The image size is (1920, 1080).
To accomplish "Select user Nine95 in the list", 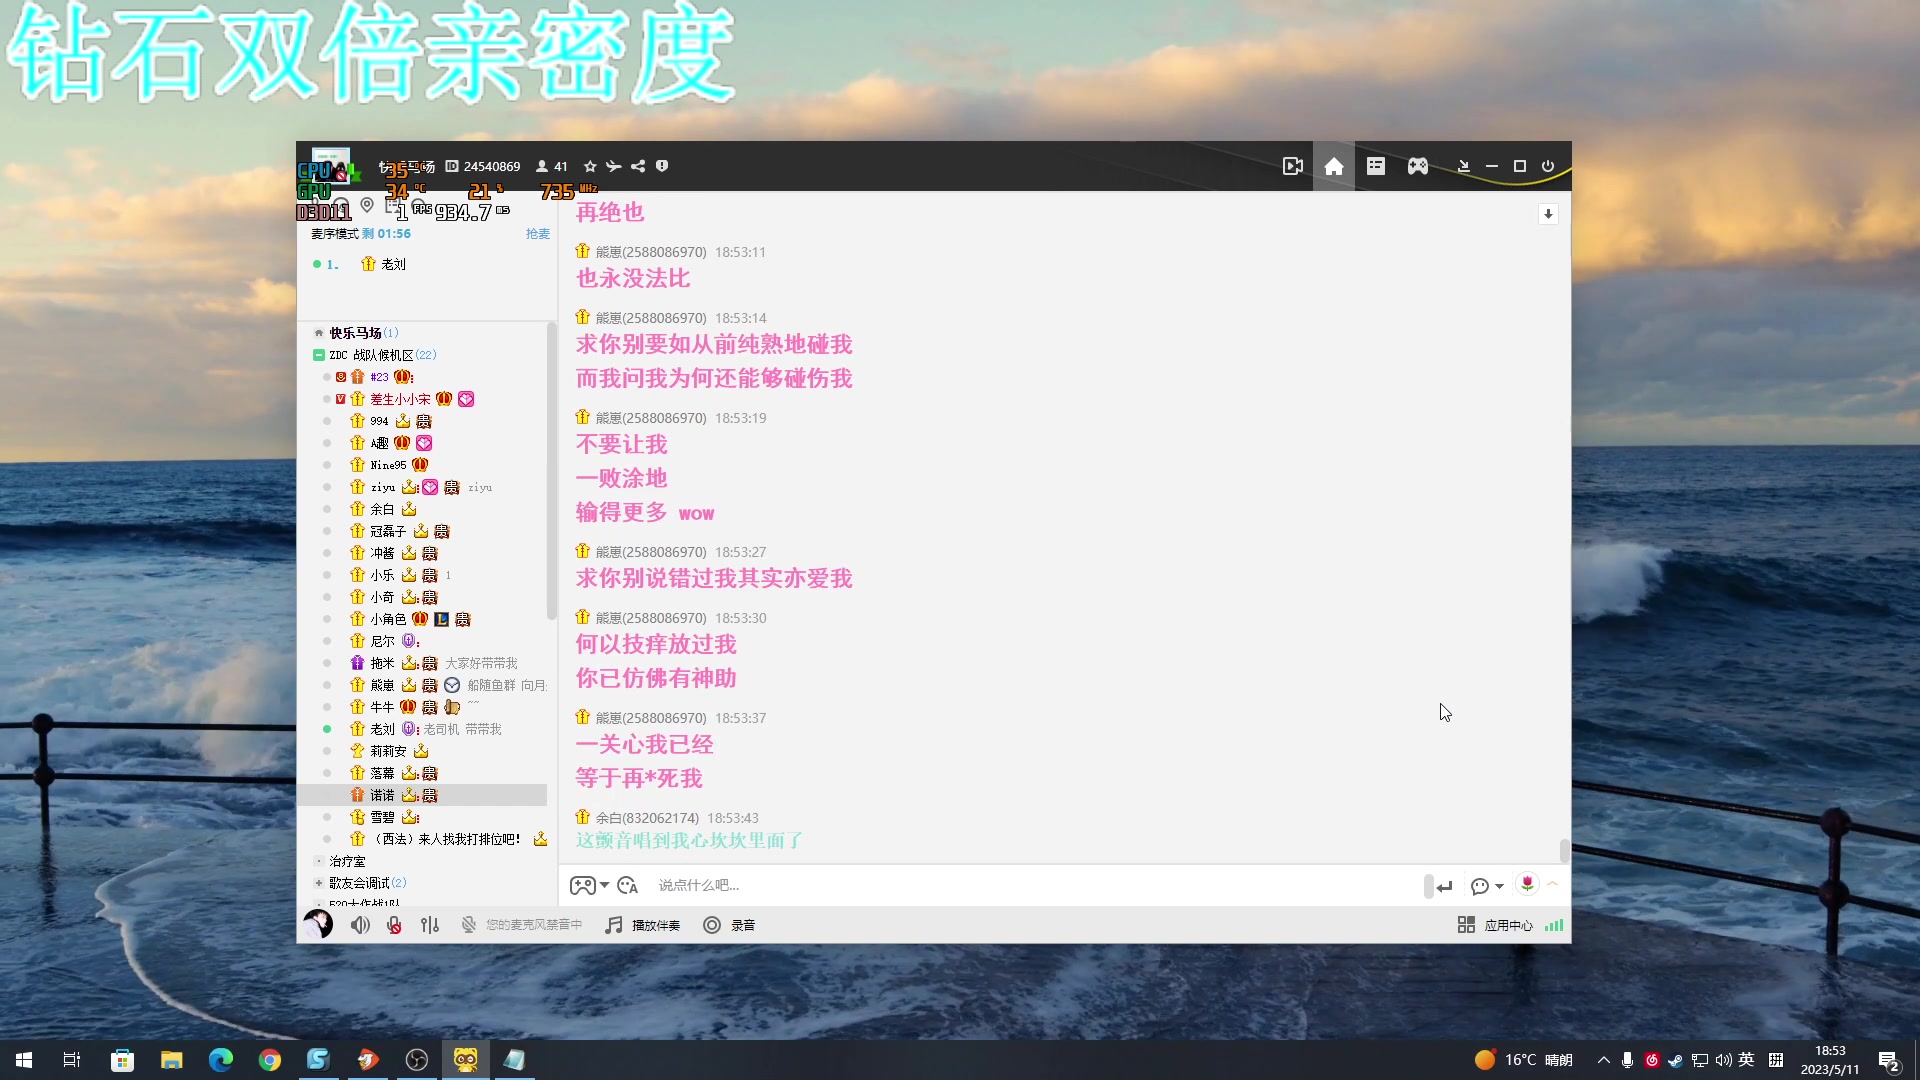I will 388,465.
